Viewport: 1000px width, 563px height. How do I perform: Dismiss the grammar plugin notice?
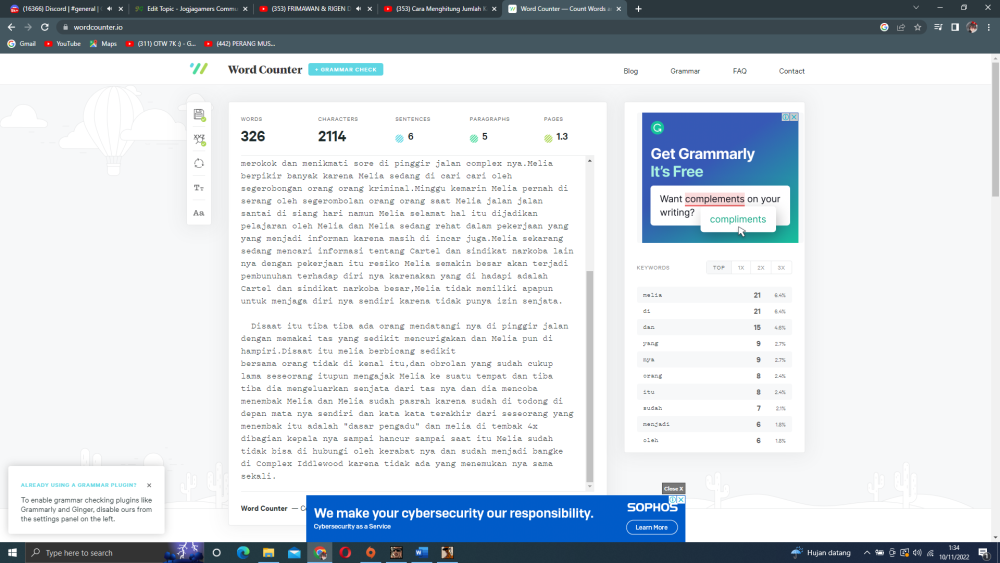149,485
